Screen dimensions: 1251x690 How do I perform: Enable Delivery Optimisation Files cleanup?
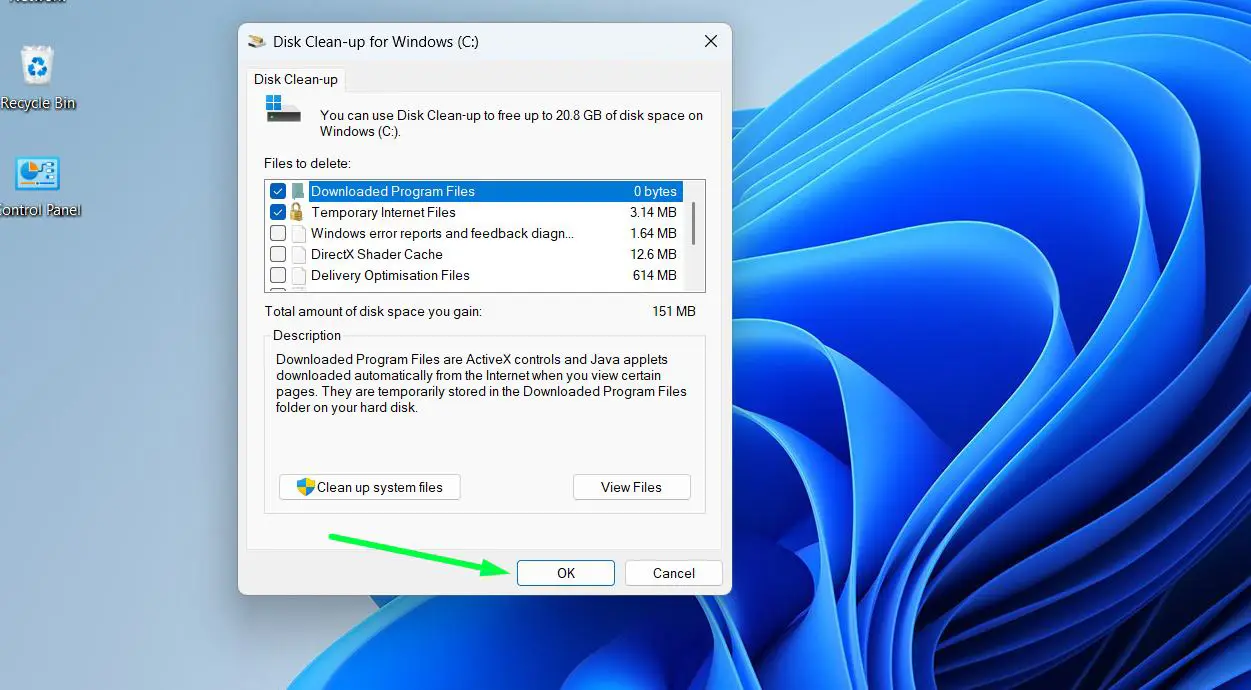(277, 275)
